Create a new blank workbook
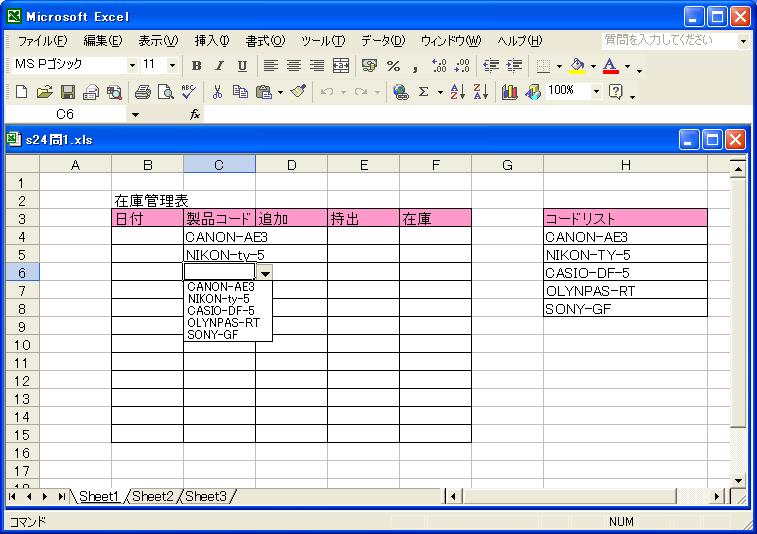This screenshot has height=534, width=757. 21,92
